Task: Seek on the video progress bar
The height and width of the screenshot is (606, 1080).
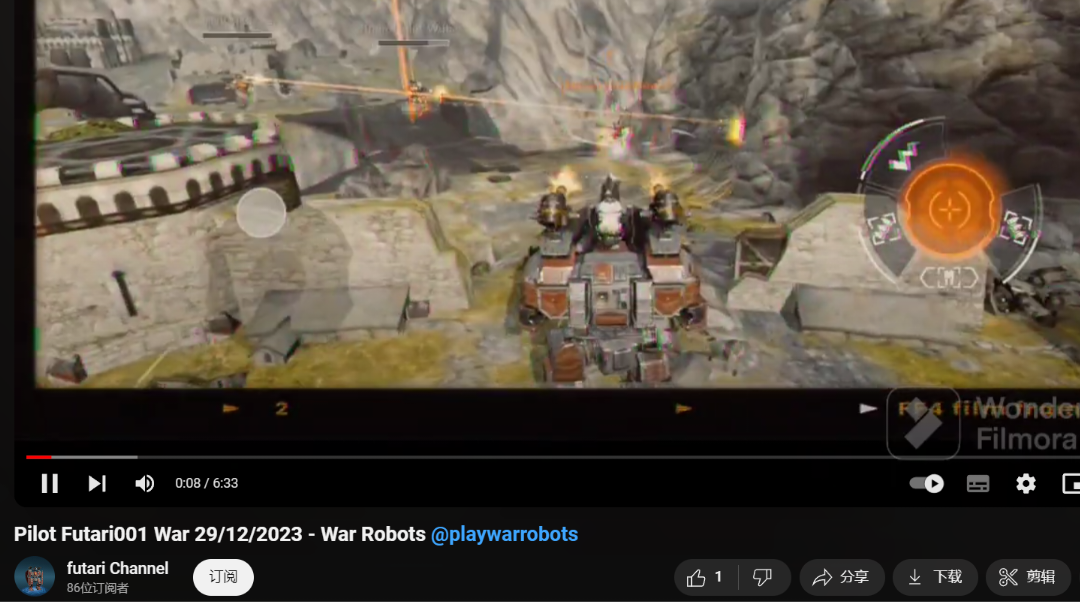Action: 553,457
